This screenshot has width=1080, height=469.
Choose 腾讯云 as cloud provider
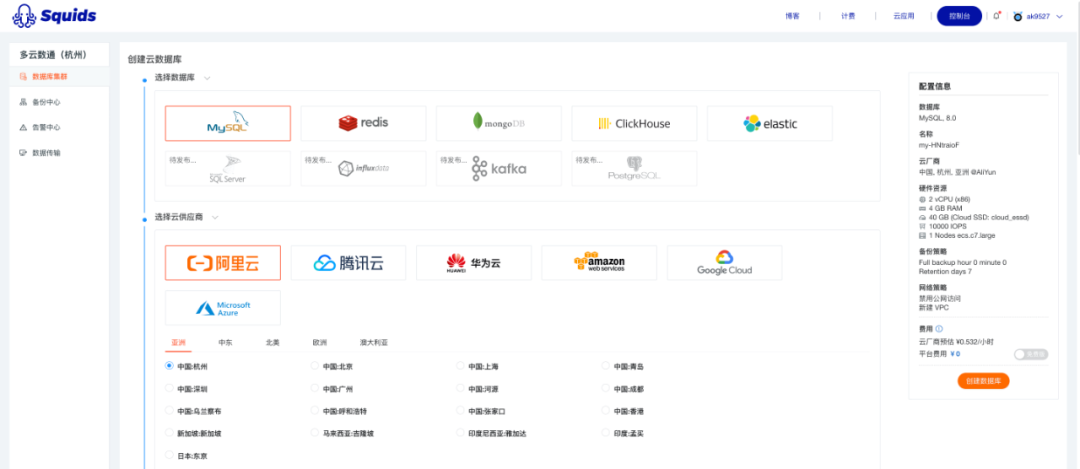coord(349,262)
